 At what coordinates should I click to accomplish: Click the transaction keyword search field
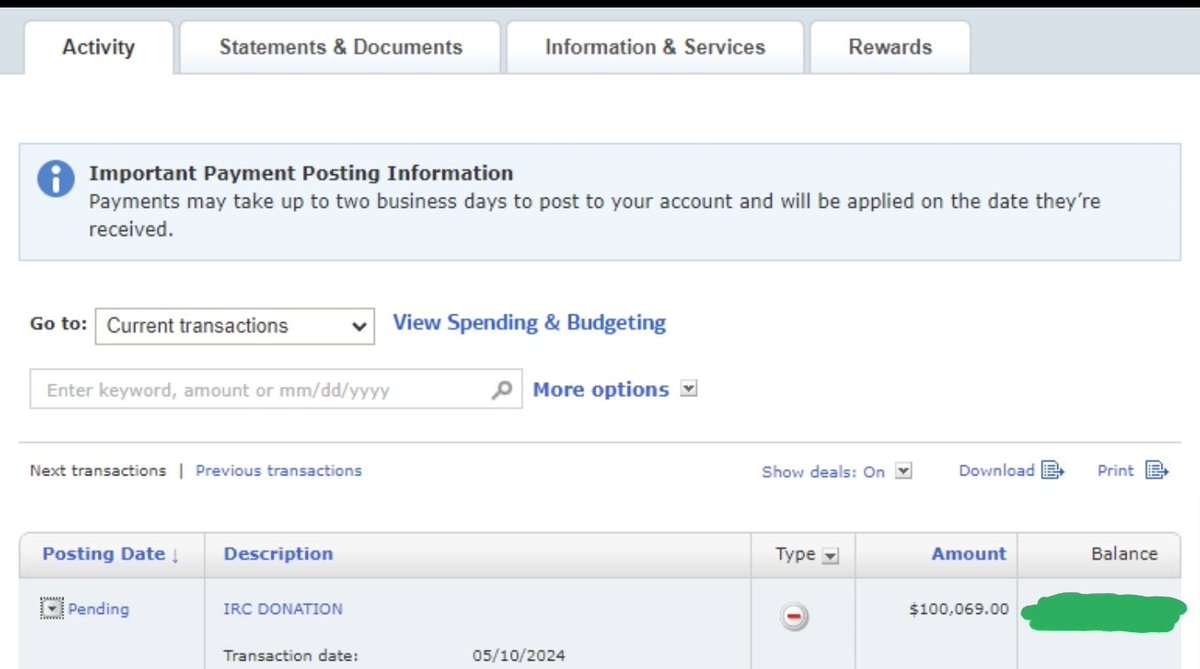pos(276,390)
